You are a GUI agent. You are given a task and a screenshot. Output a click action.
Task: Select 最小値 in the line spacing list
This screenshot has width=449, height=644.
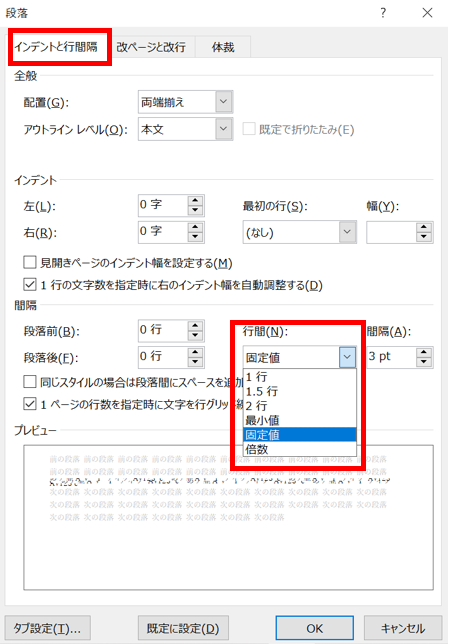pos(299,420)
